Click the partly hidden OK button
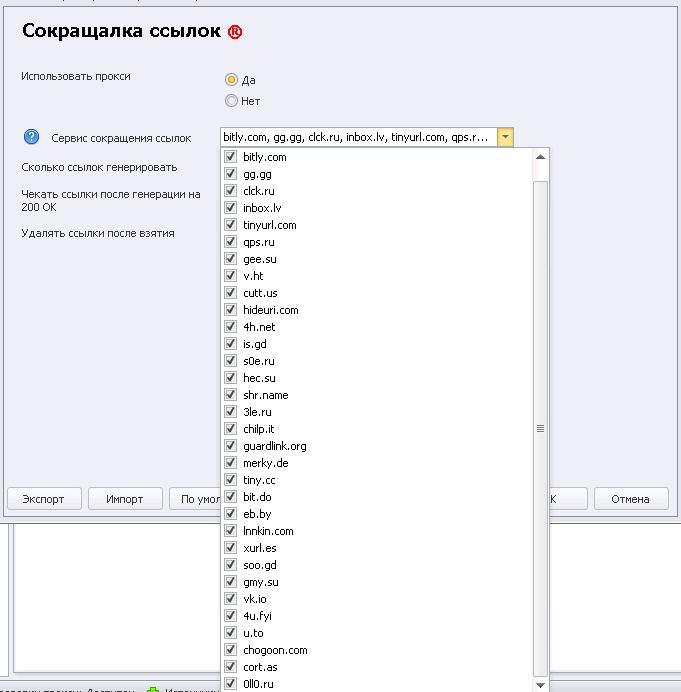The height and width of the screenshot is (692, 681). coord(568,499)
